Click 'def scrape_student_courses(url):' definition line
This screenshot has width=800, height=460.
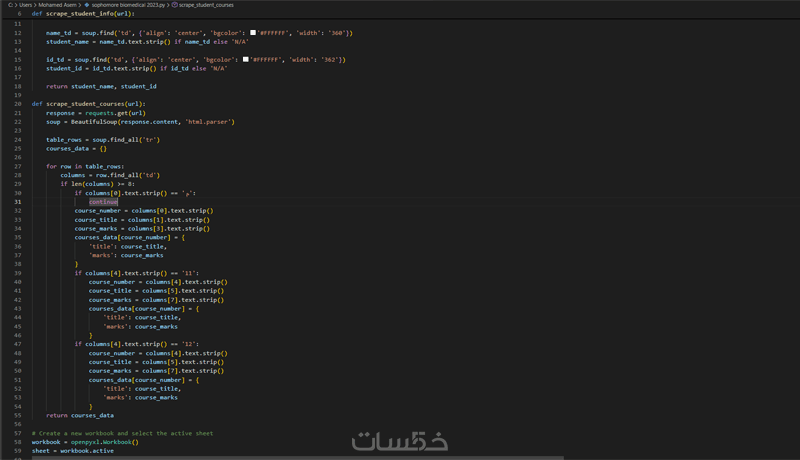coord(88,104)
